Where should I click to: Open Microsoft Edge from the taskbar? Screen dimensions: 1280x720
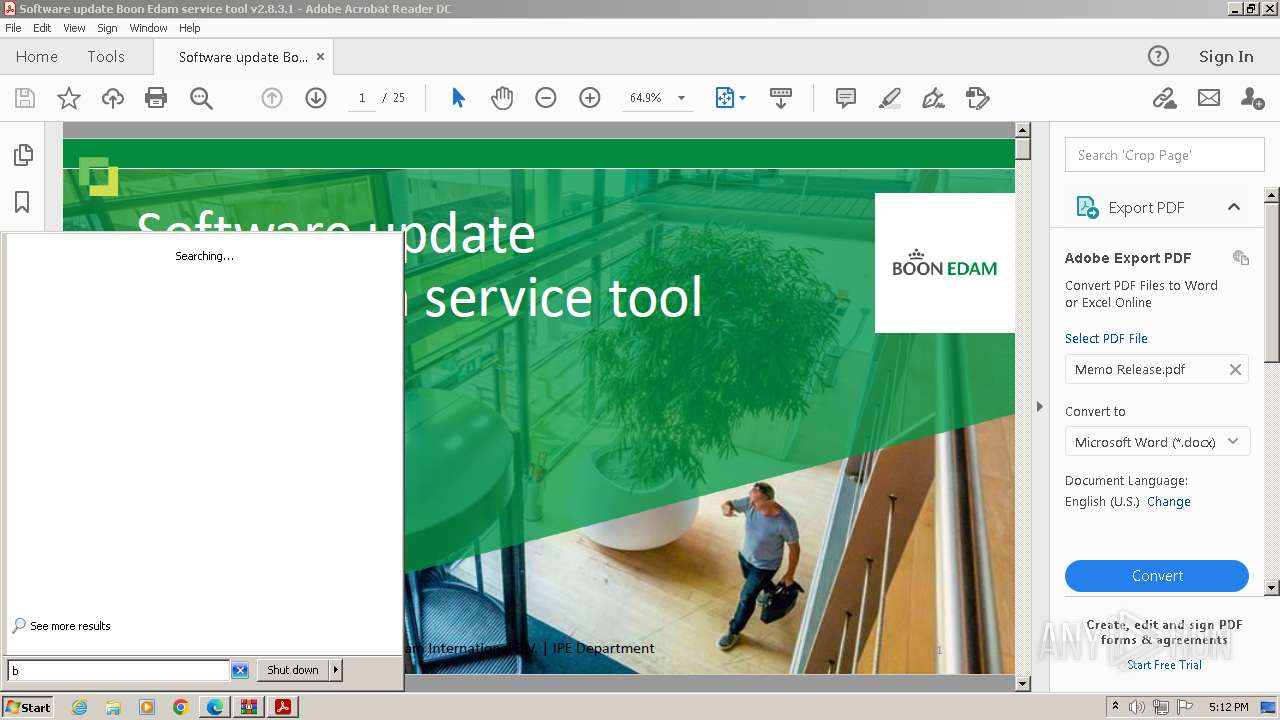(x=215, y=707)
